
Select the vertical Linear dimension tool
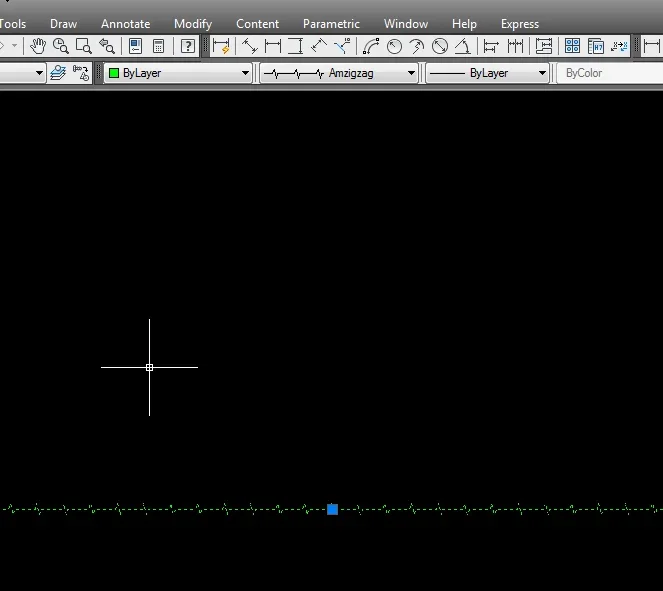point(296,46)
